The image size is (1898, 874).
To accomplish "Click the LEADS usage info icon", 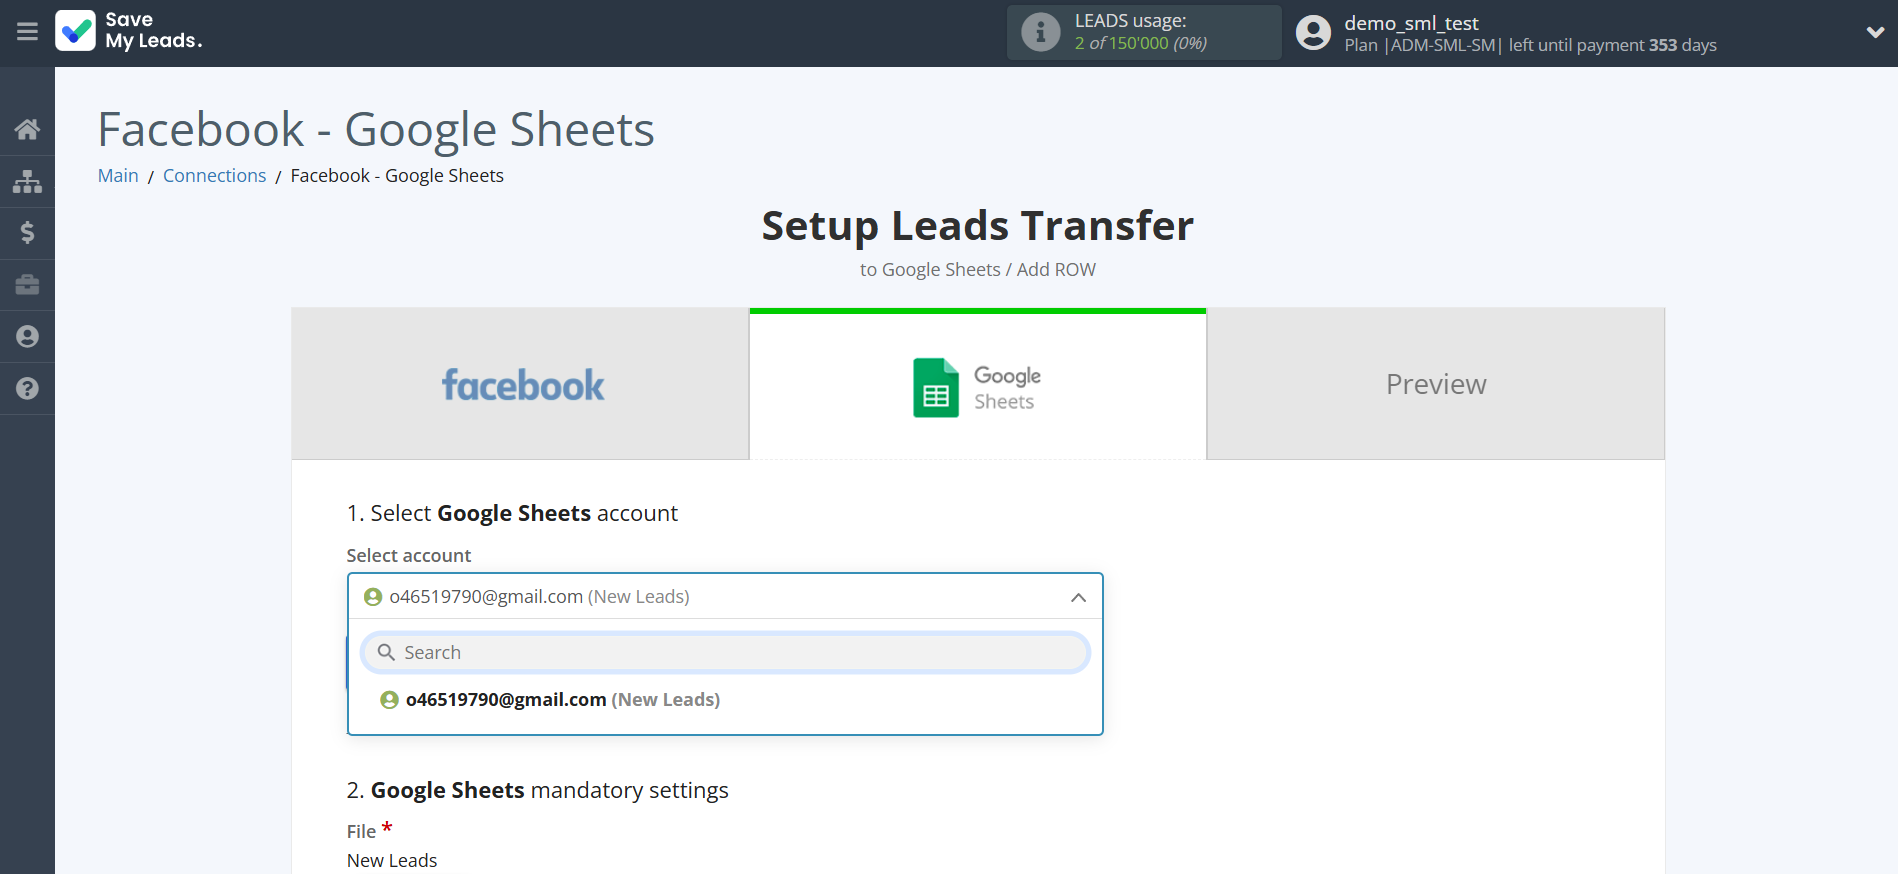I will [x=1040, y=32].
